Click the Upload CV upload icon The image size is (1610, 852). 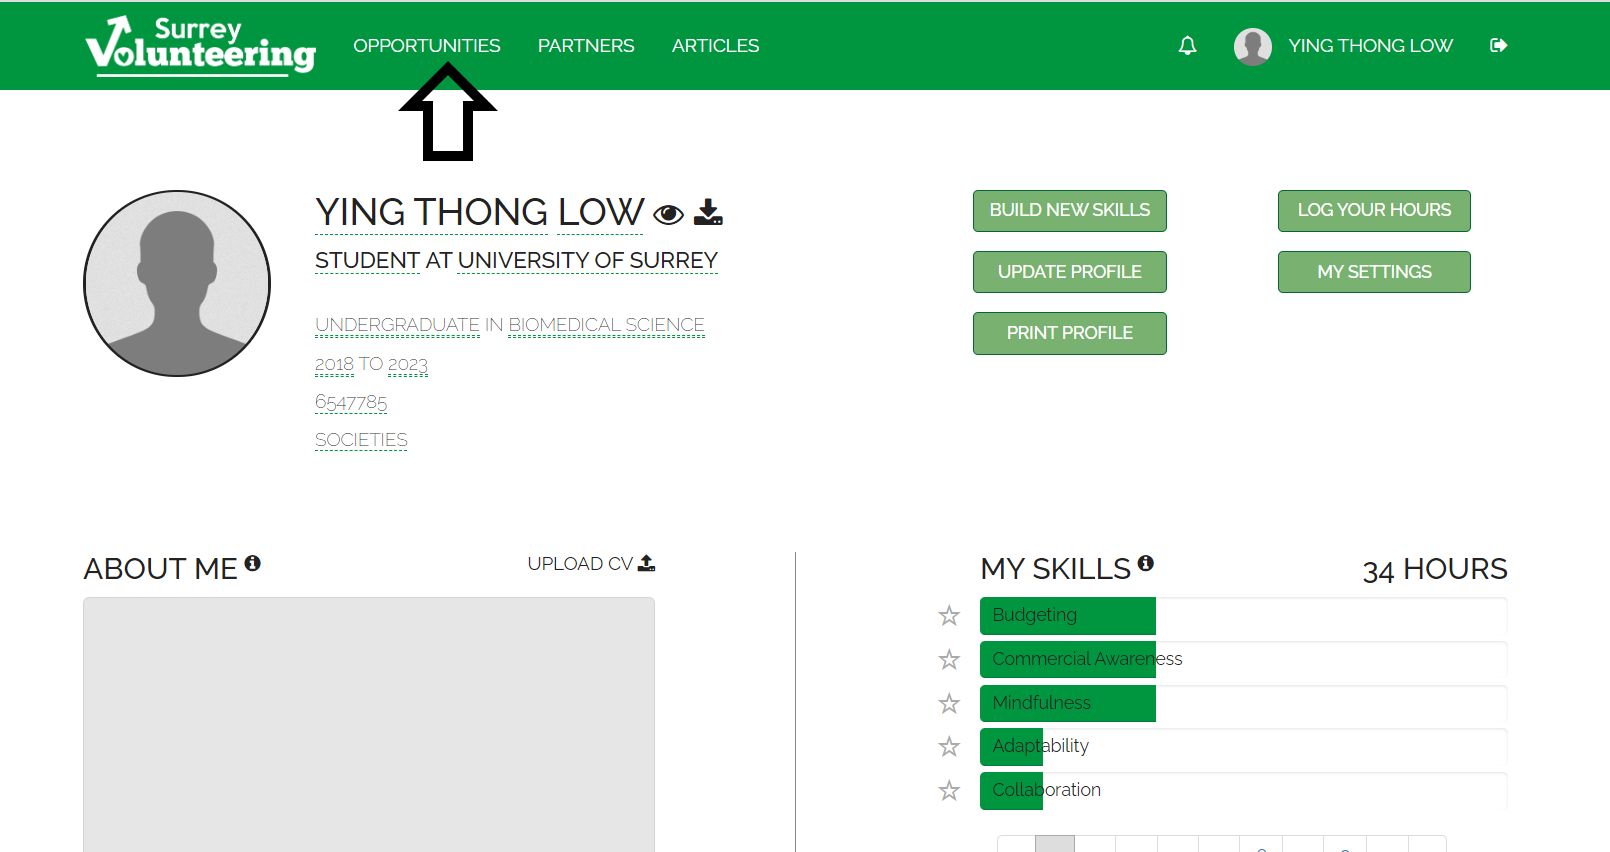[x=646, y=563]
